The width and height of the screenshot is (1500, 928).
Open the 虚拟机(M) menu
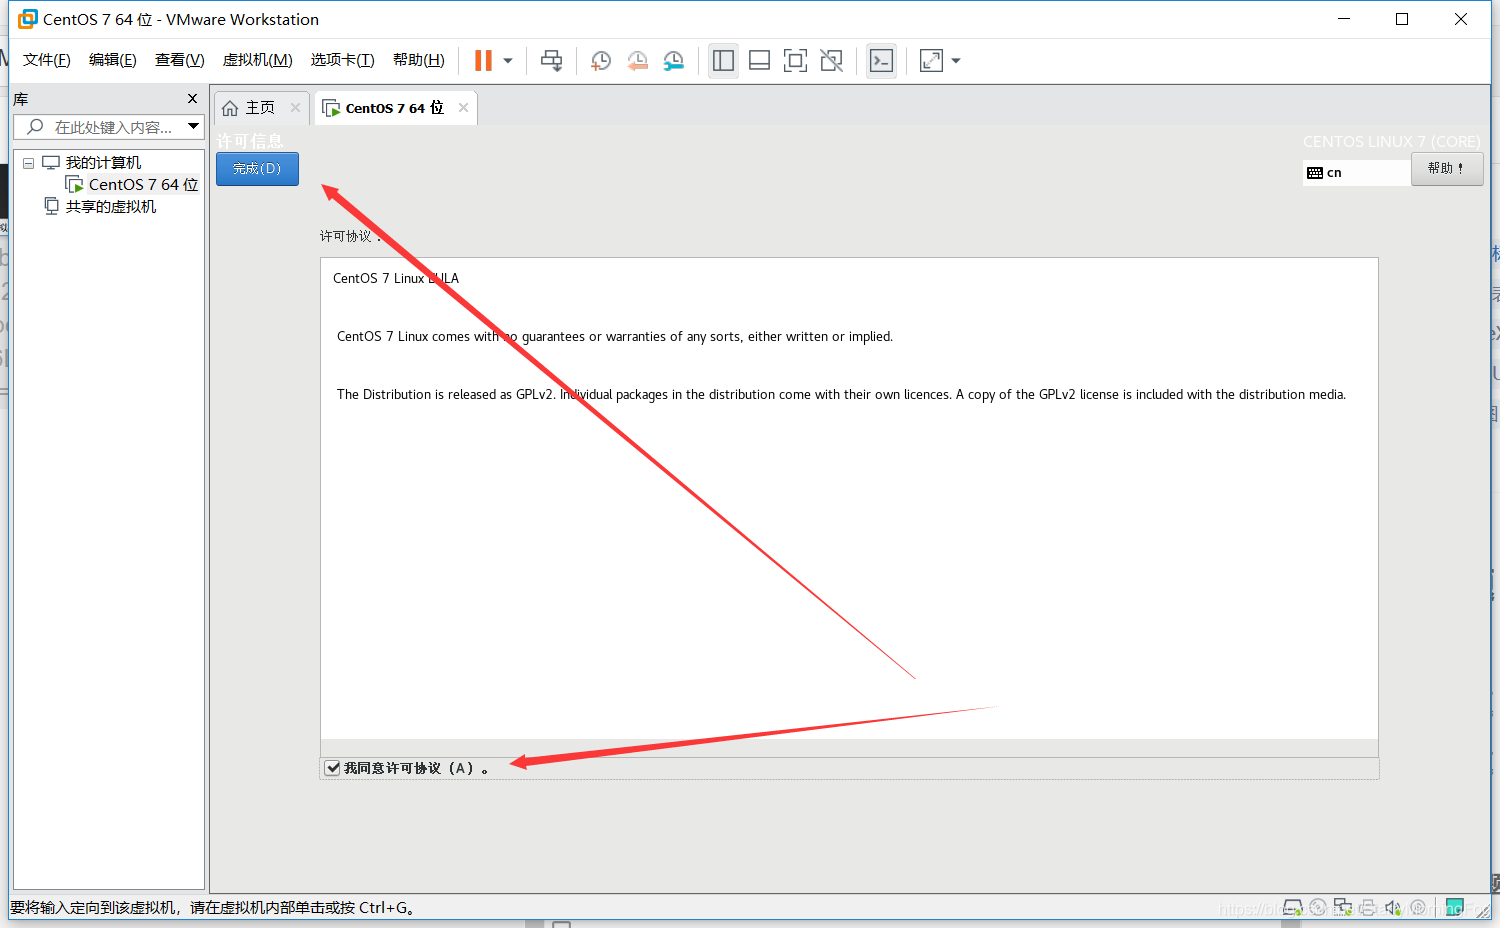(x=257, y=60)
